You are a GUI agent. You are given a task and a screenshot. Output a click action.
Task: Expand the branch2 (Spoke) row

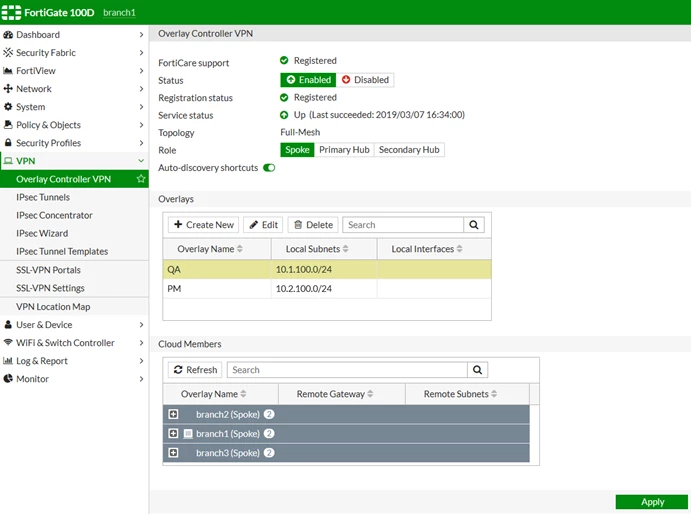point(174,414)
